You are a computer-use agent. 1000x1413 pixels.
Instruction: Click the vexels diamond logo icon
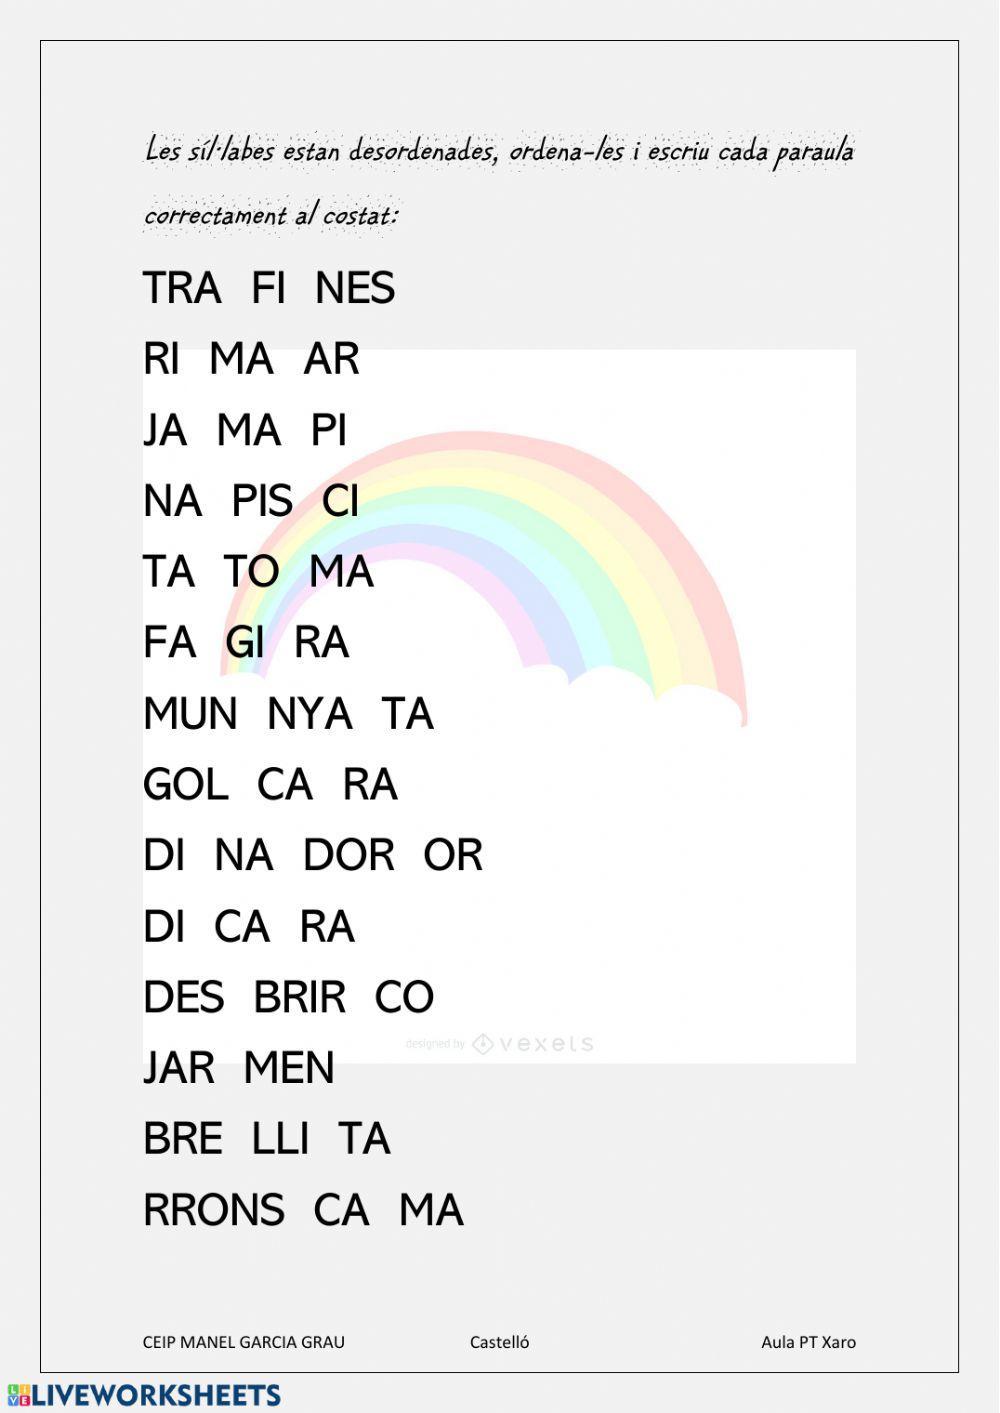tap(483, 1044)
